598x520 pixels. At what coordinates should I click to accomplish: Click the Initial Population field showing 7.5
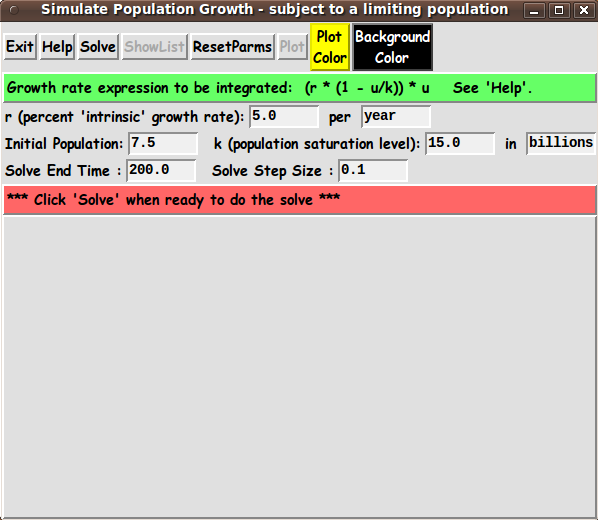[x=163, y=143]
